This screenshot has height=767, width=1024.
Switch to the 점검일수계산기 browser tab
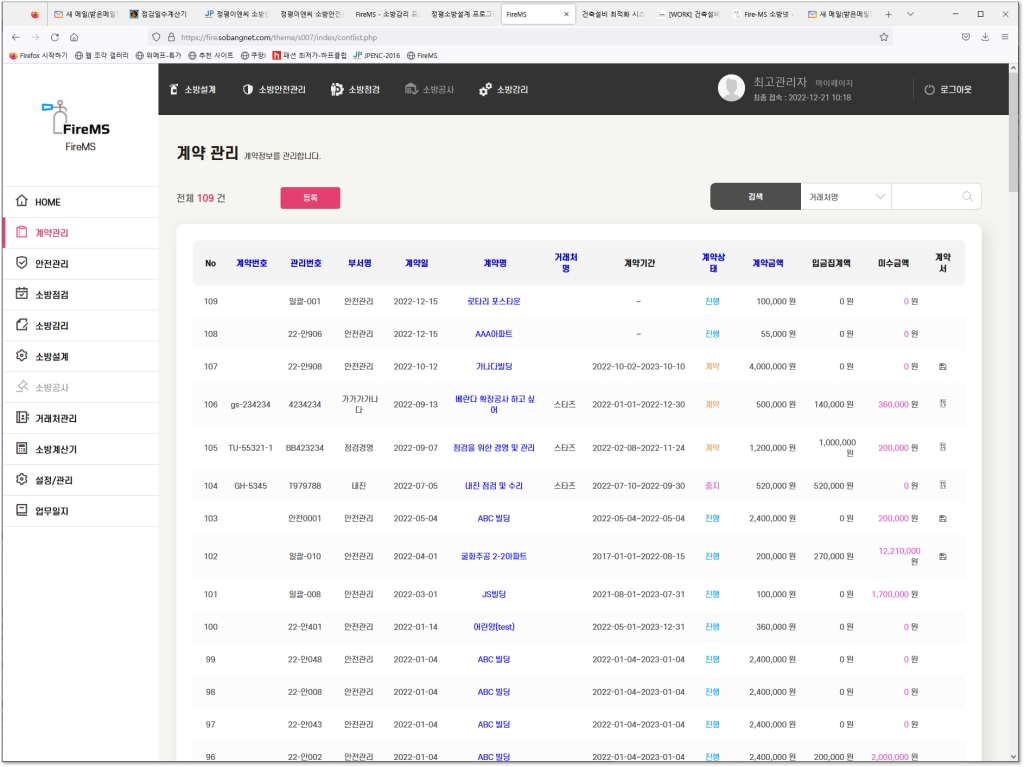coord(159,15)
